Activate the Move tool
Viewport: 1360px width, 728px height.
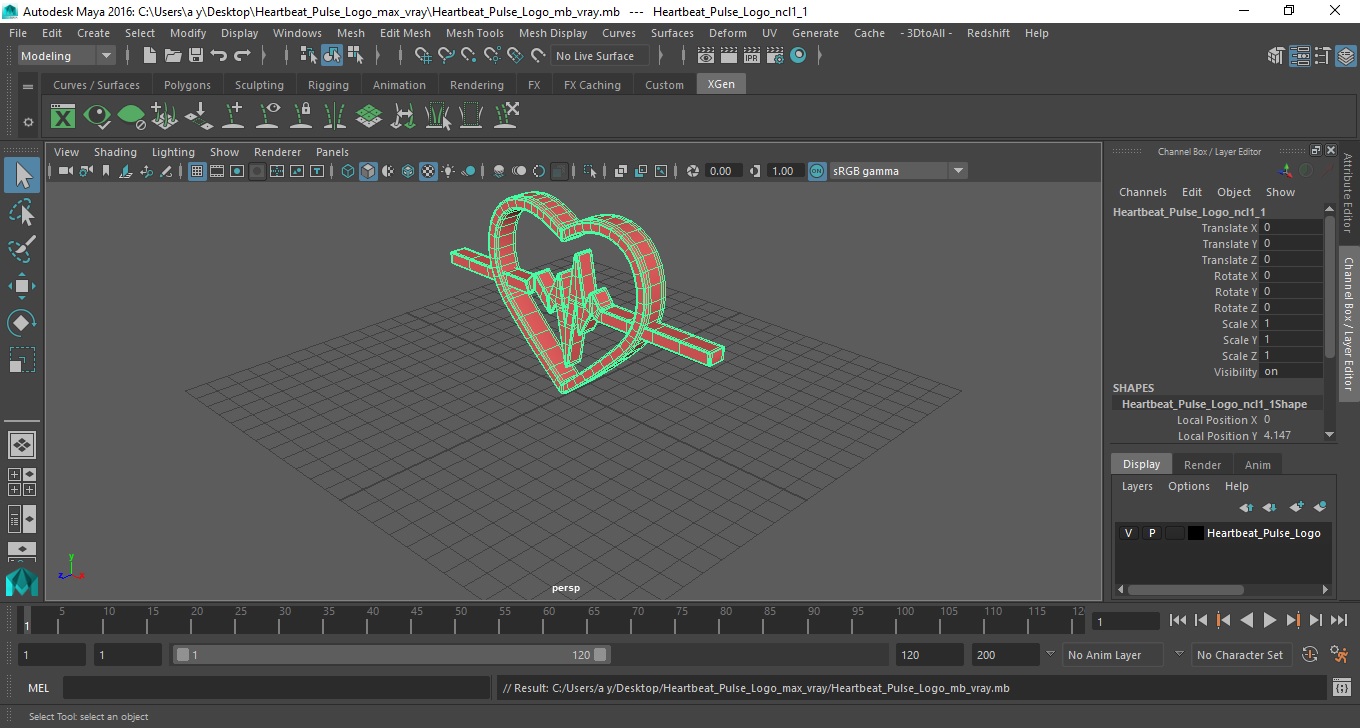coord(22,286)
